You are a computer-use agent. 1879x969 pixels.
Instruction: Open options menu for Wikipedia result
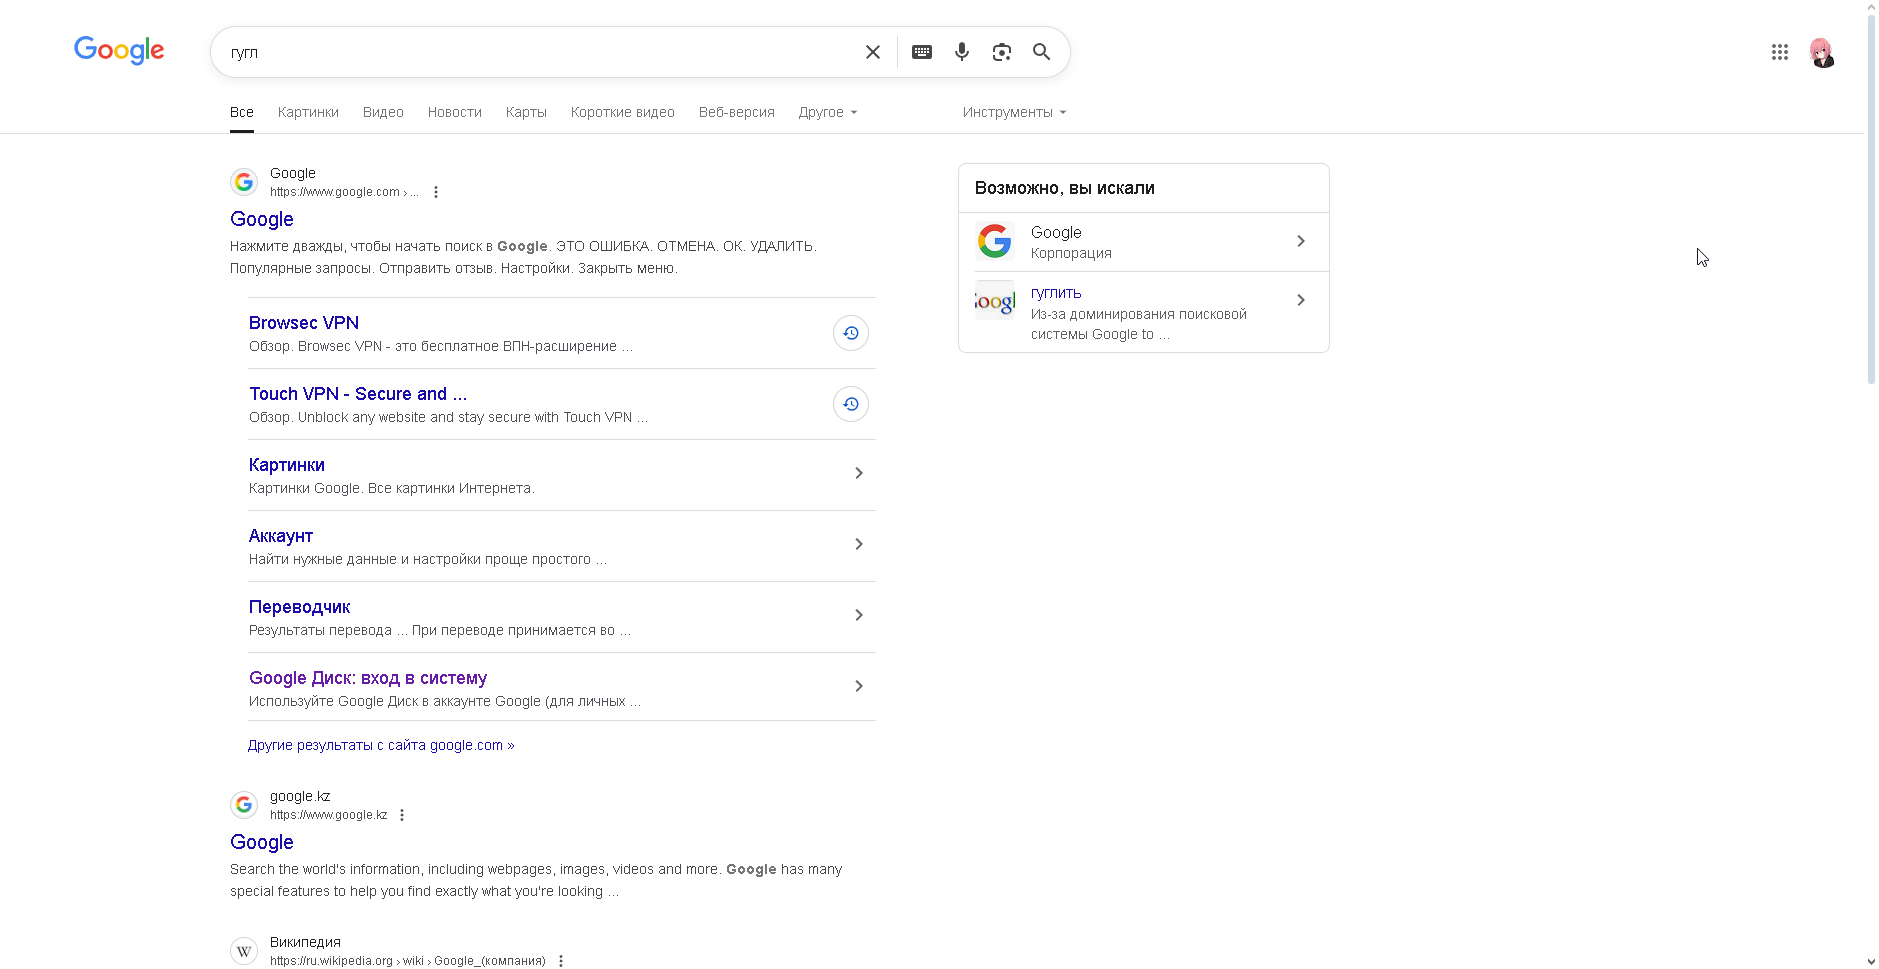pyautogui.click(x=561, y=961)
